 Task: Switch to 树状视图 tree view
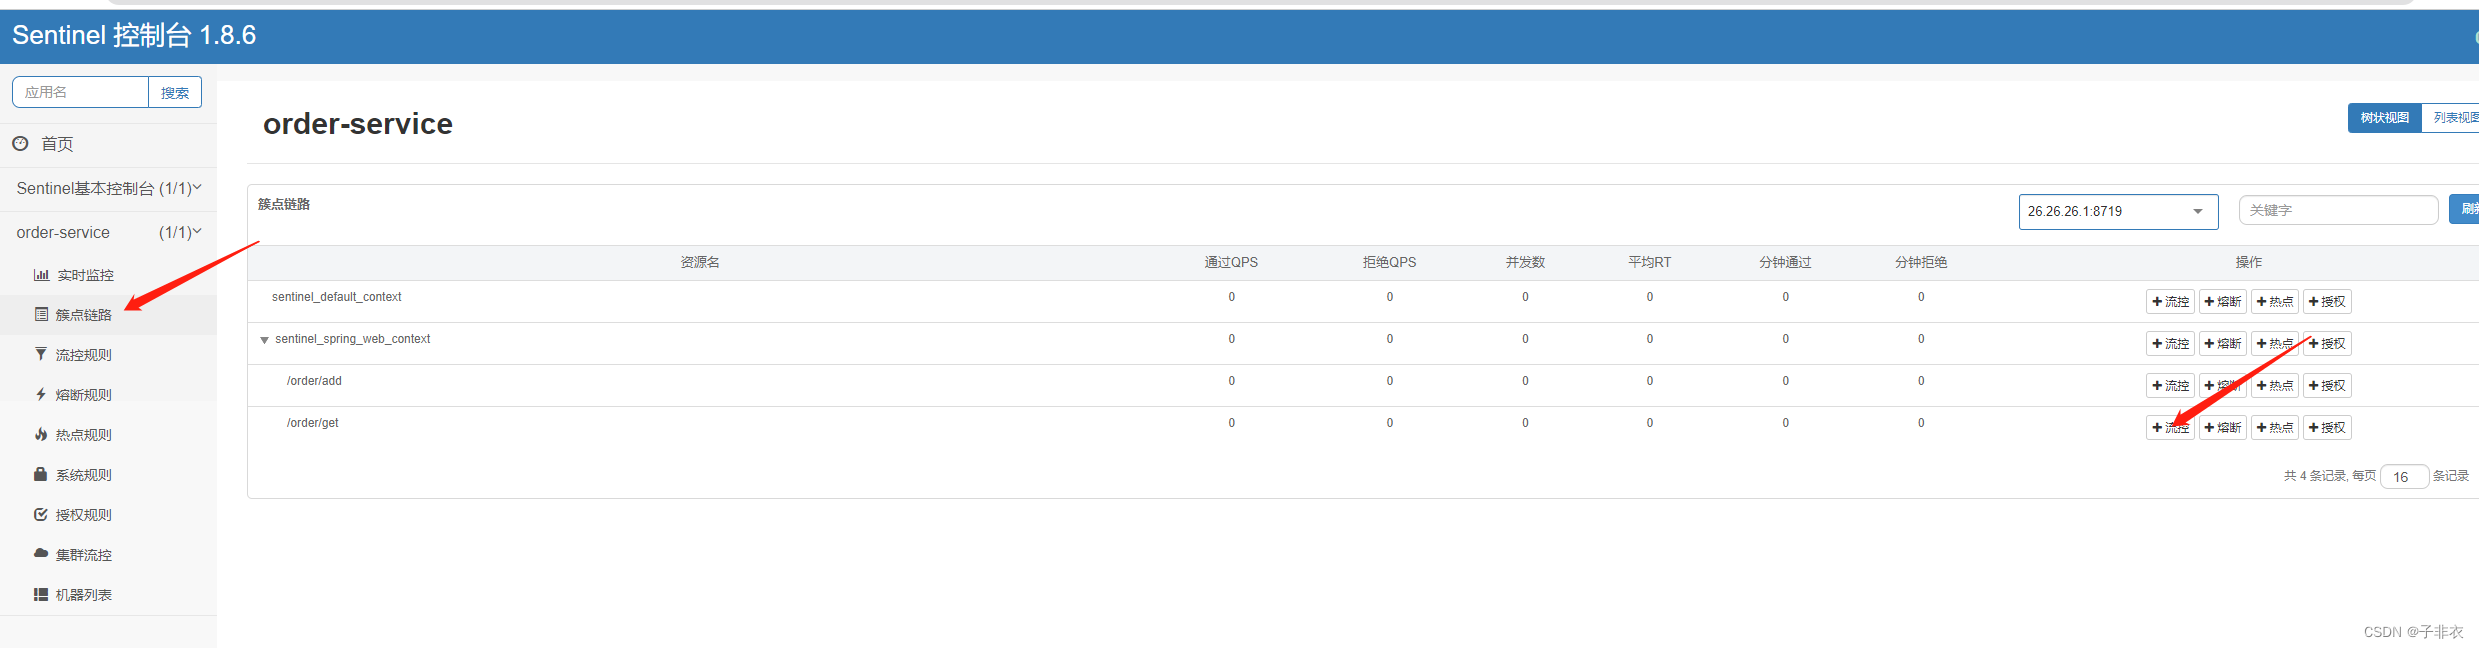[2384, 118]
